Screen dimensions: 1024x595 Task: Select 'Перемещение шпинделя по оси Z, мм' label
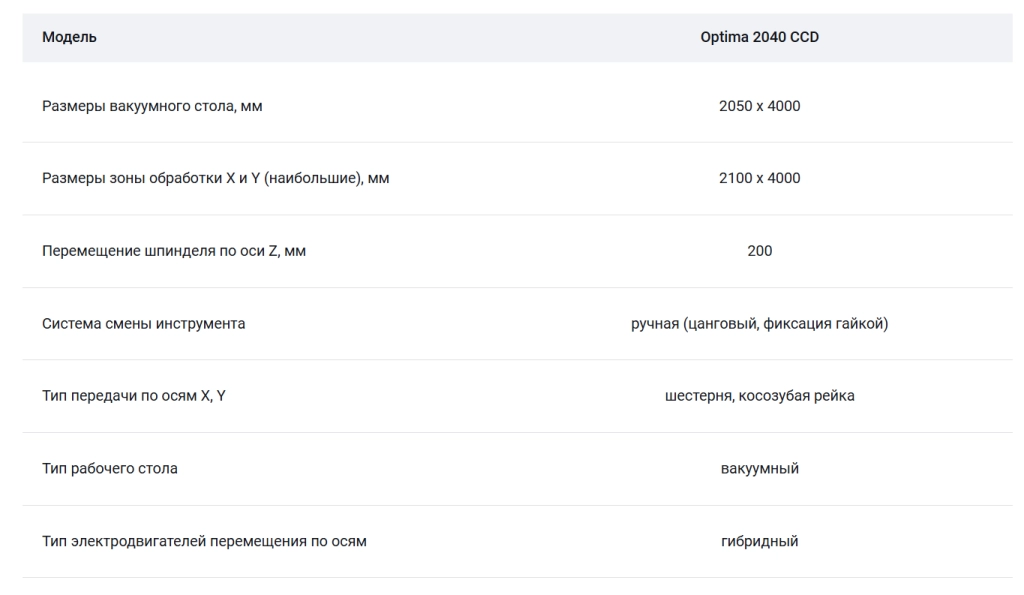(174, 251)
